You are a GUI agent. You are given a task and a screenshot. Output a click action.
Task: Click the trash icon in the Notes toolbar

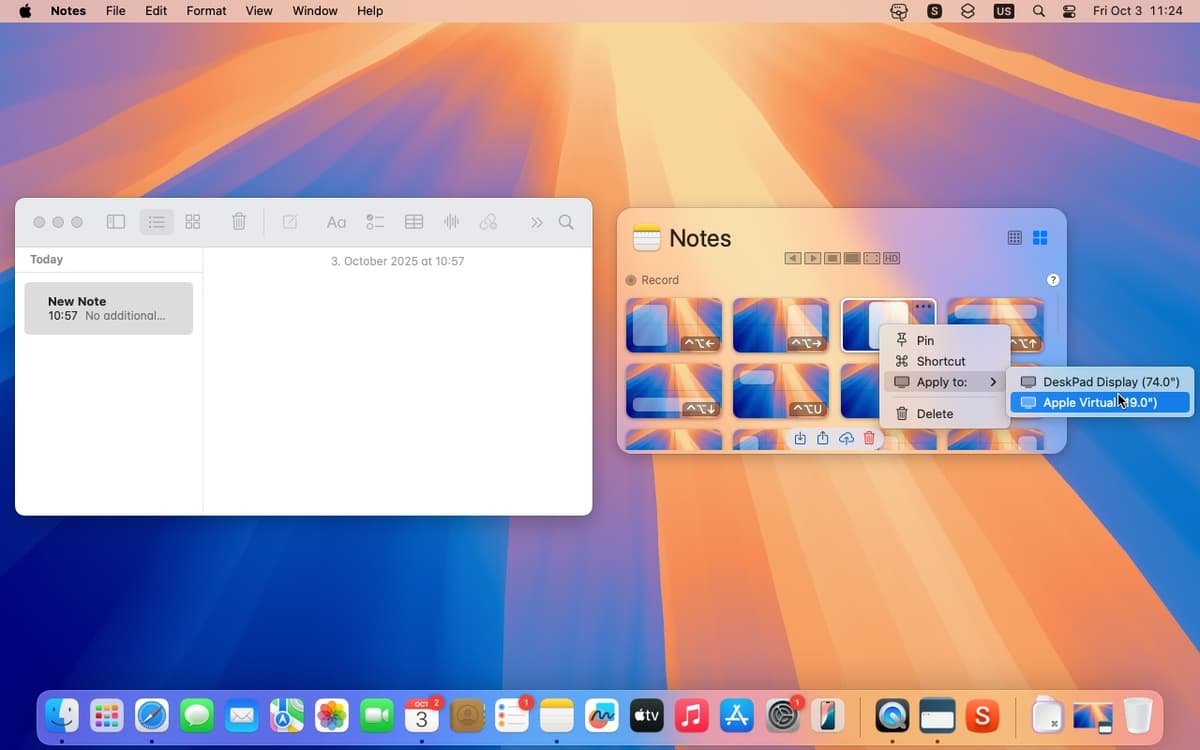tap(238, 222)
